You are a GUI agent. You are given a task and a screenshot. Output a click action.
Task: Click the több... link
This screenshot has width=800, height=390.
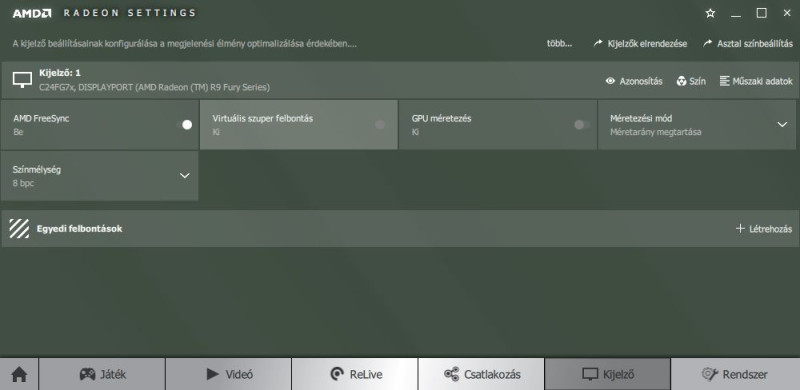[x=559, y=44]
